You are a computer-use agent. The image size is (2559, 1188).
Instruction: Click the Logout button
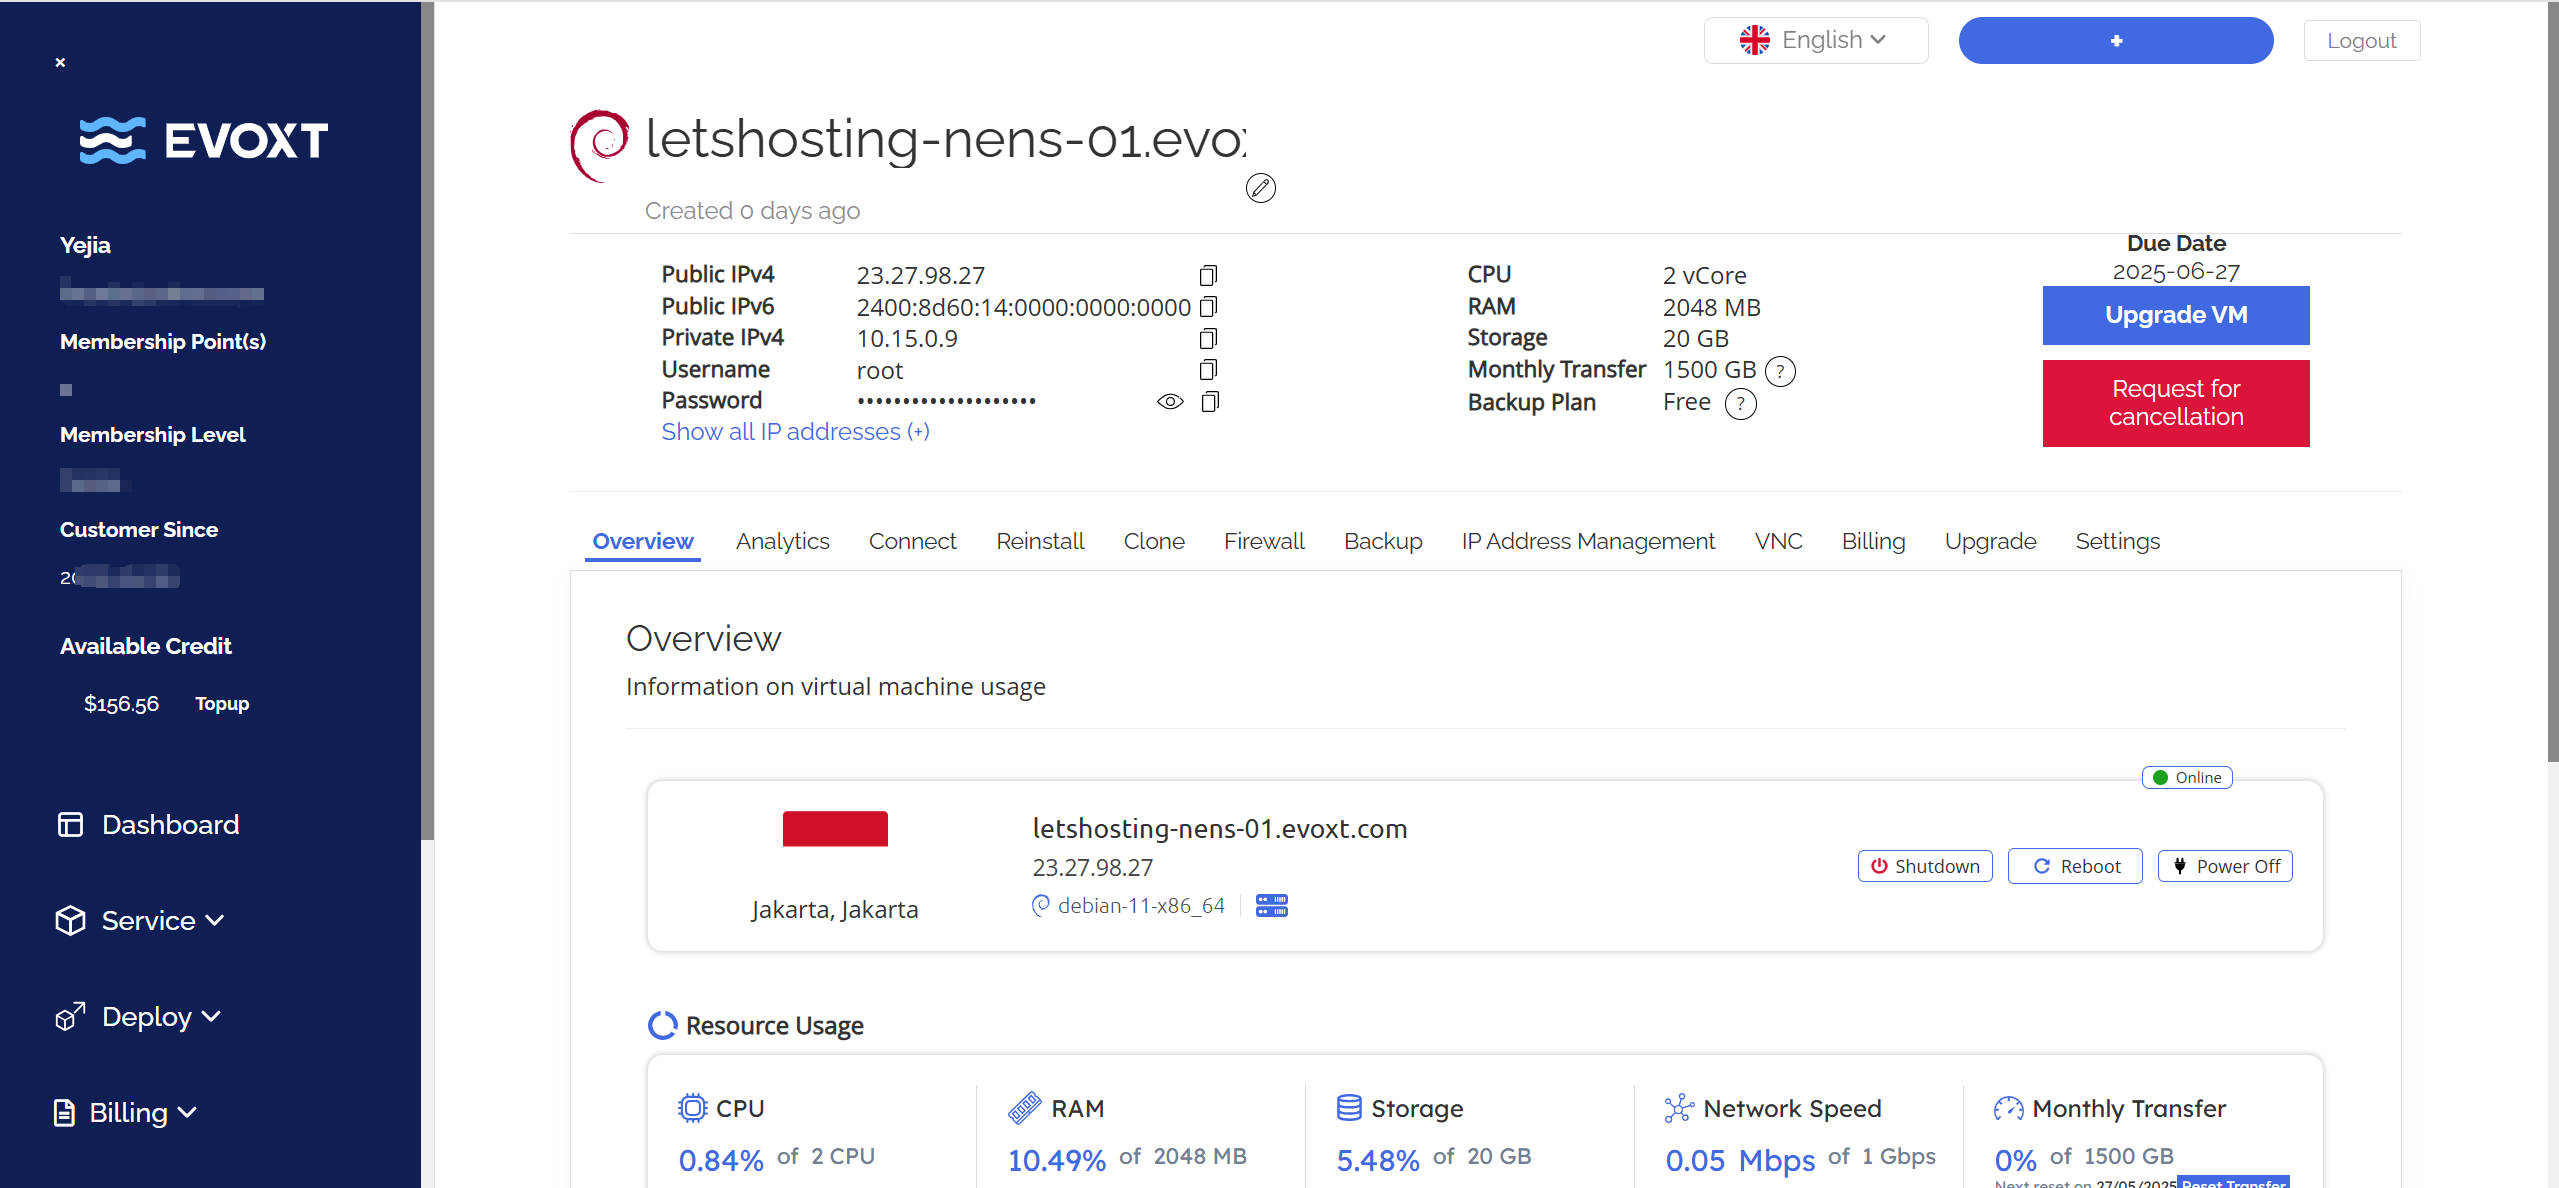[2362, 41]
